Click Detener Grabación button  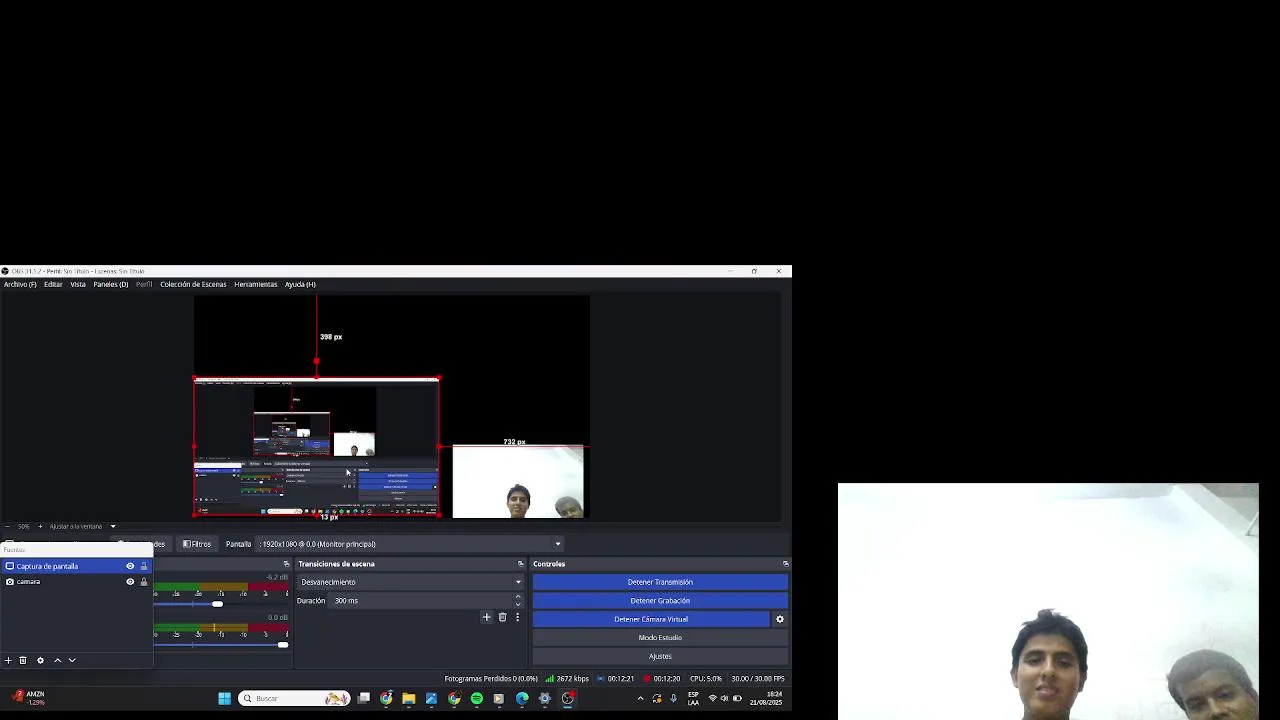click(660, 600)
